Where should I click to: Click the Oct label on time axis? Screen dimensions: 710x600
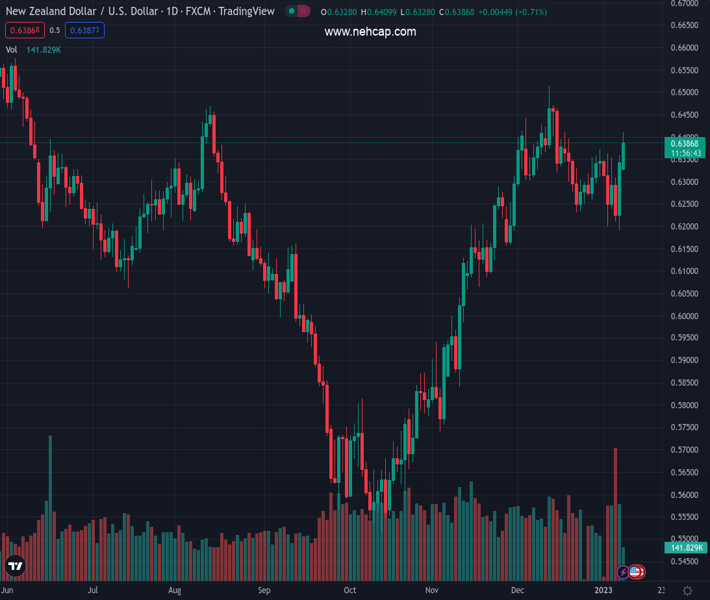tap(349, 591)
